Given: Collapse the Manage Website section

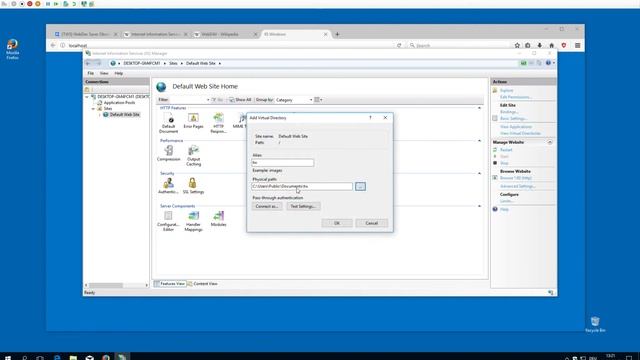Looking at the screenshot, I should 550,142.
